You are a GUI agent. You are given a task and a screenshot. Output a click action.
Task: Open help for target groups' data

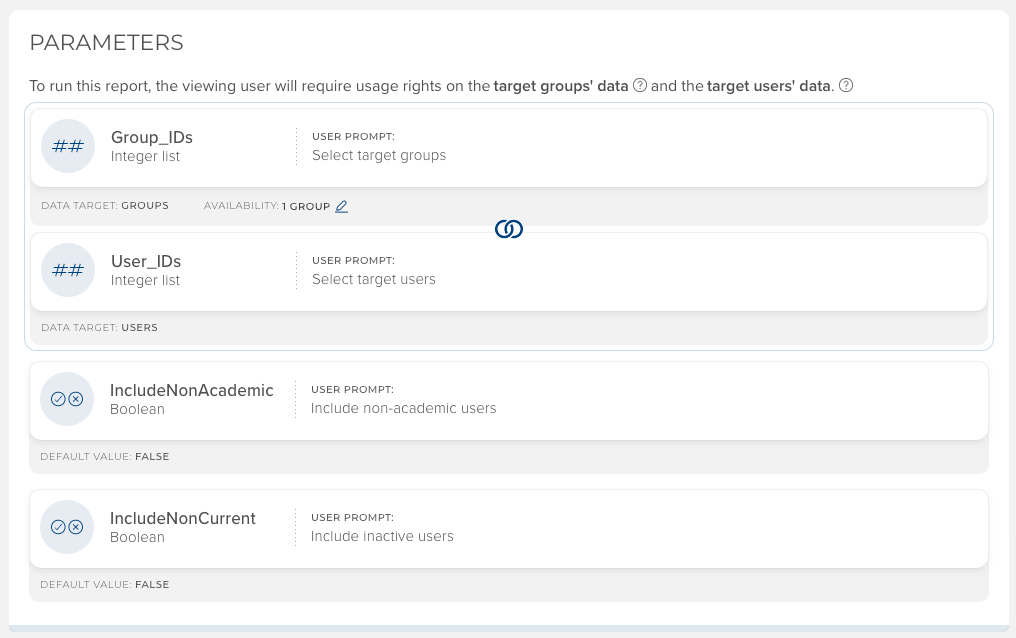pos(640,85)
